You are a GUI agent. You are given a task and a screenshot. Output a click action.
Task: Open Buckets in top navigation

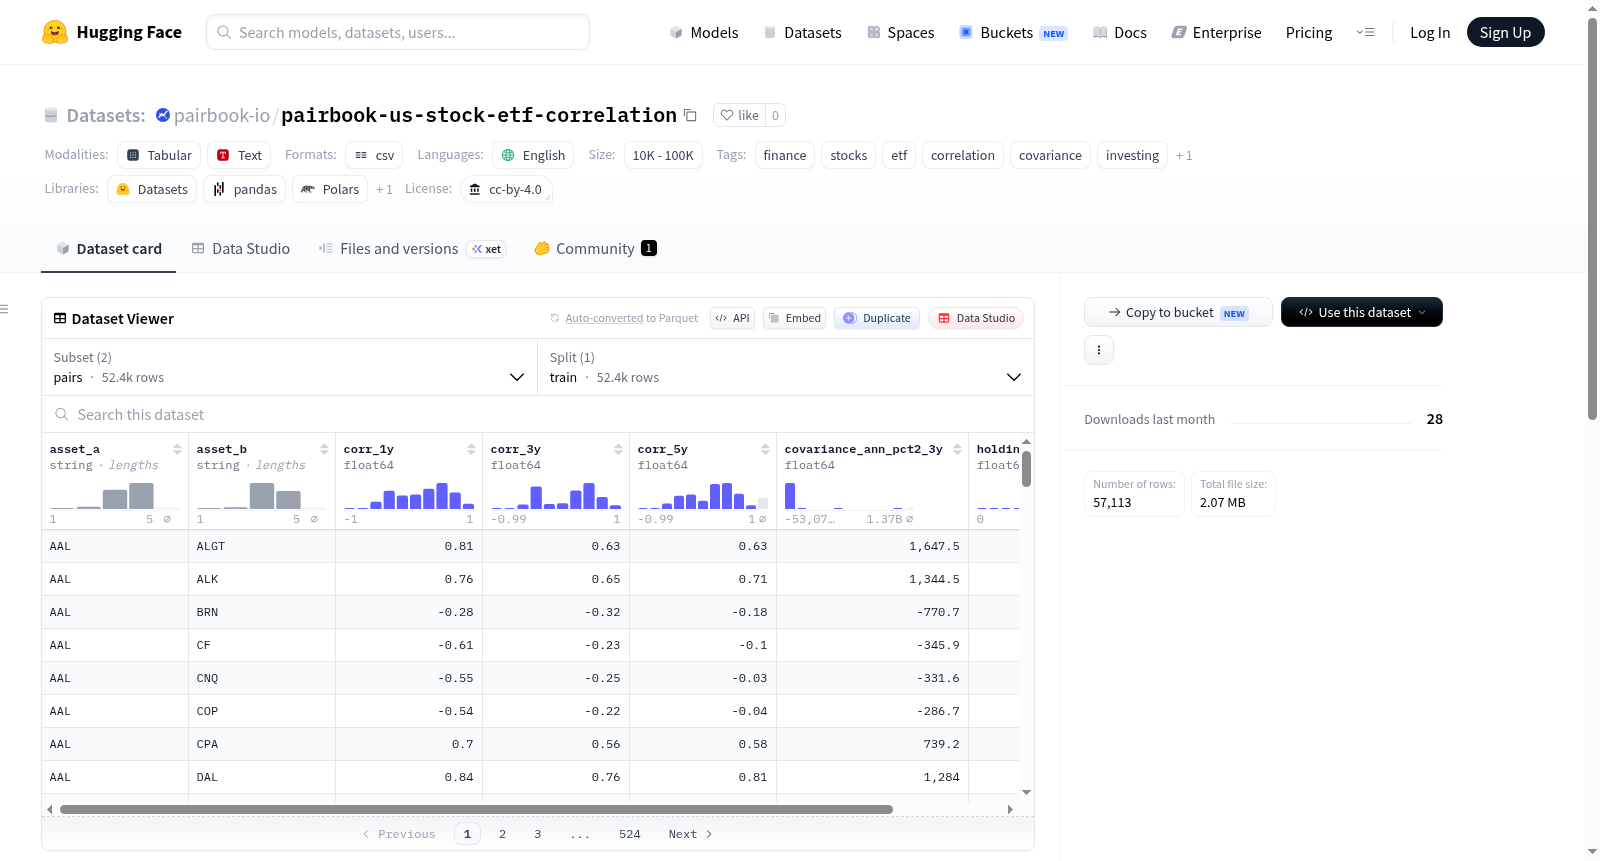click(x=1013, y=32)
